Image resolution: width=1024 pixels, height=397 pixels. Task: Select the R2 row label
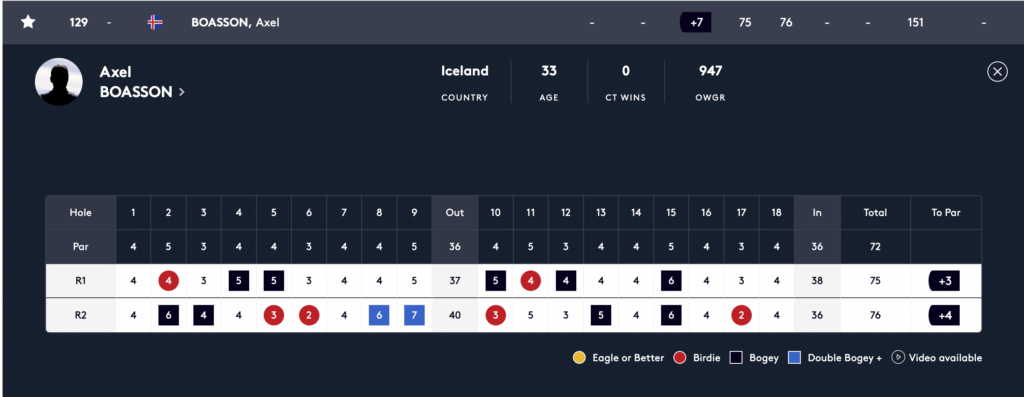tap(81, 315)
